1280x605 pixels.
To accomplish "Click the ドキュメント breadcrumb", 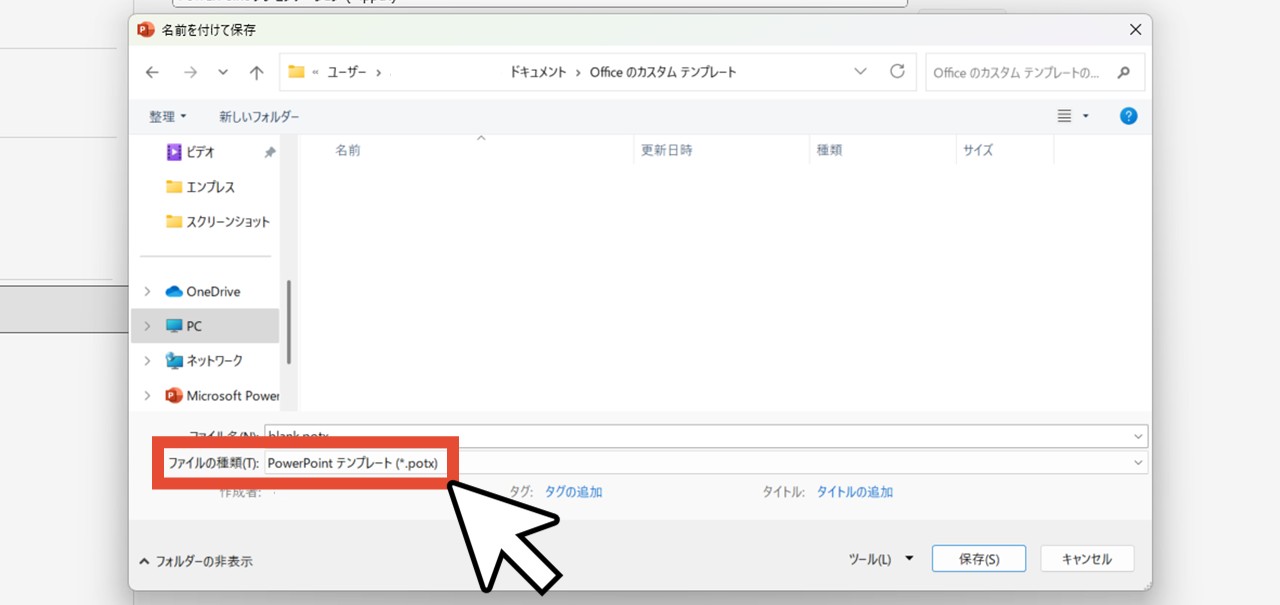I will (x=537, y=72).
